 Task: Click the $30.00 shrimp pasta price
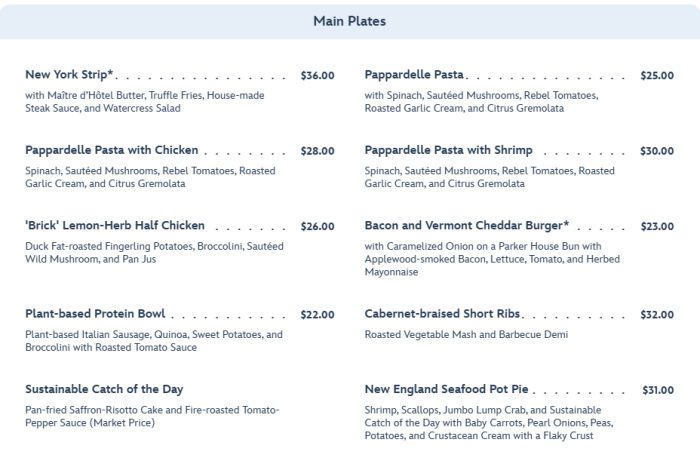[x=657, y=151]
